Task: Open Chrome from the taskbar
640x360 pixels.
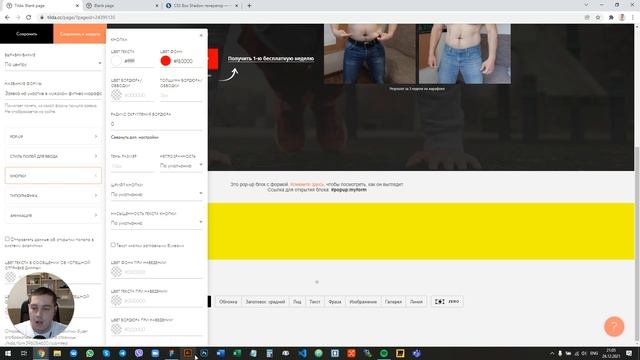Action: pyautogui.click(x=41, y=353)
